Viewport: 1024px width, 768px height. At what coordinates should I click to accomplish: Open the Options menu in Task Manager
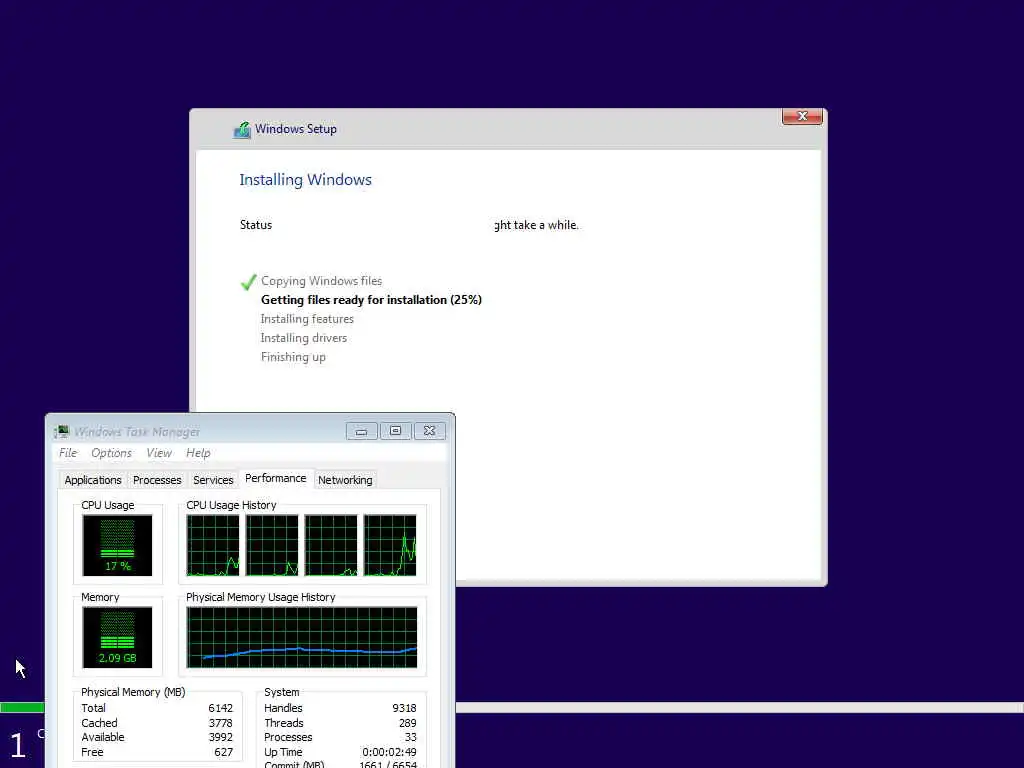(111, 453)
